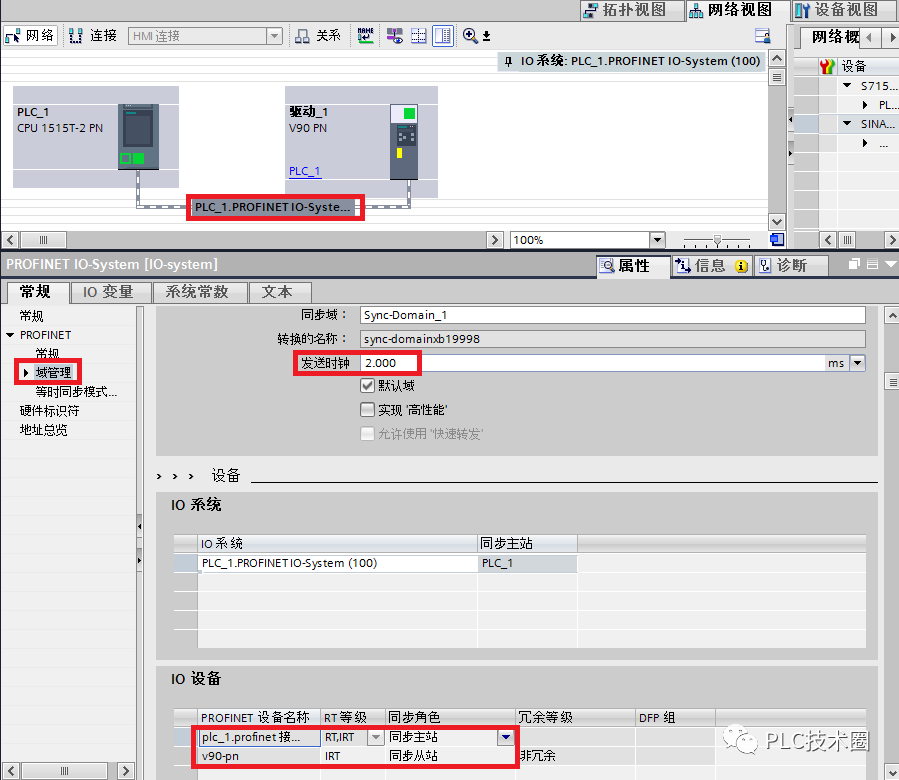Open the ms unit dropdown beside 发送时钟
This screenshot has height=780, width=899.
click(857, 363)
